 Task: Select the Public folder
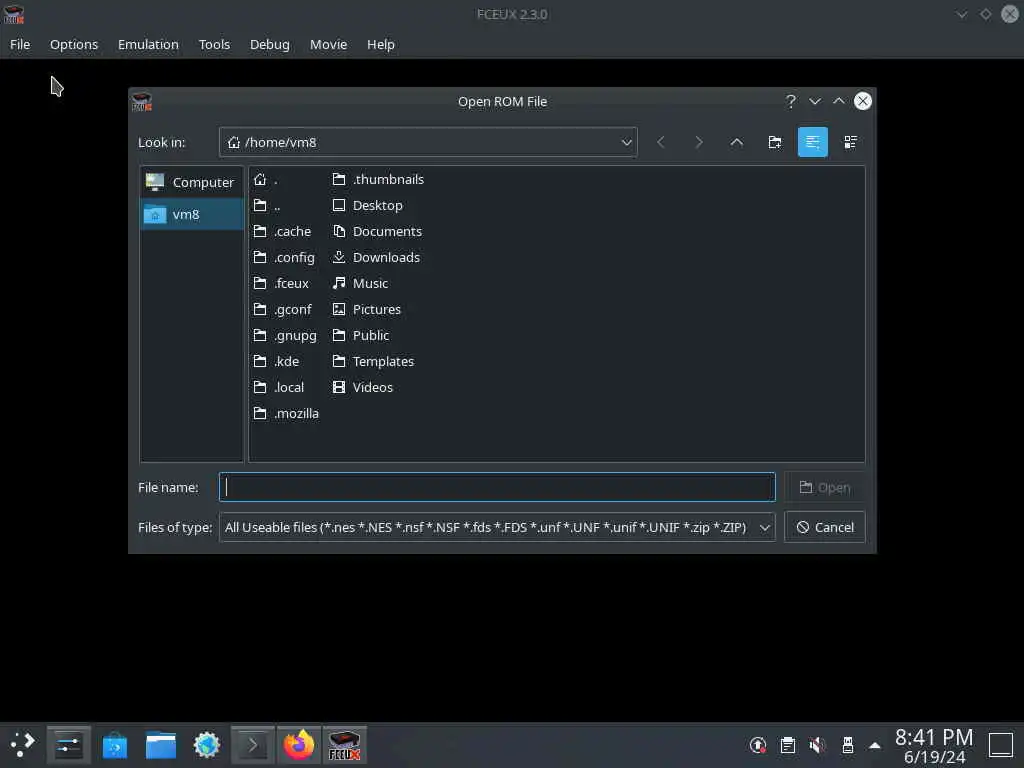[x=361, y=336]
